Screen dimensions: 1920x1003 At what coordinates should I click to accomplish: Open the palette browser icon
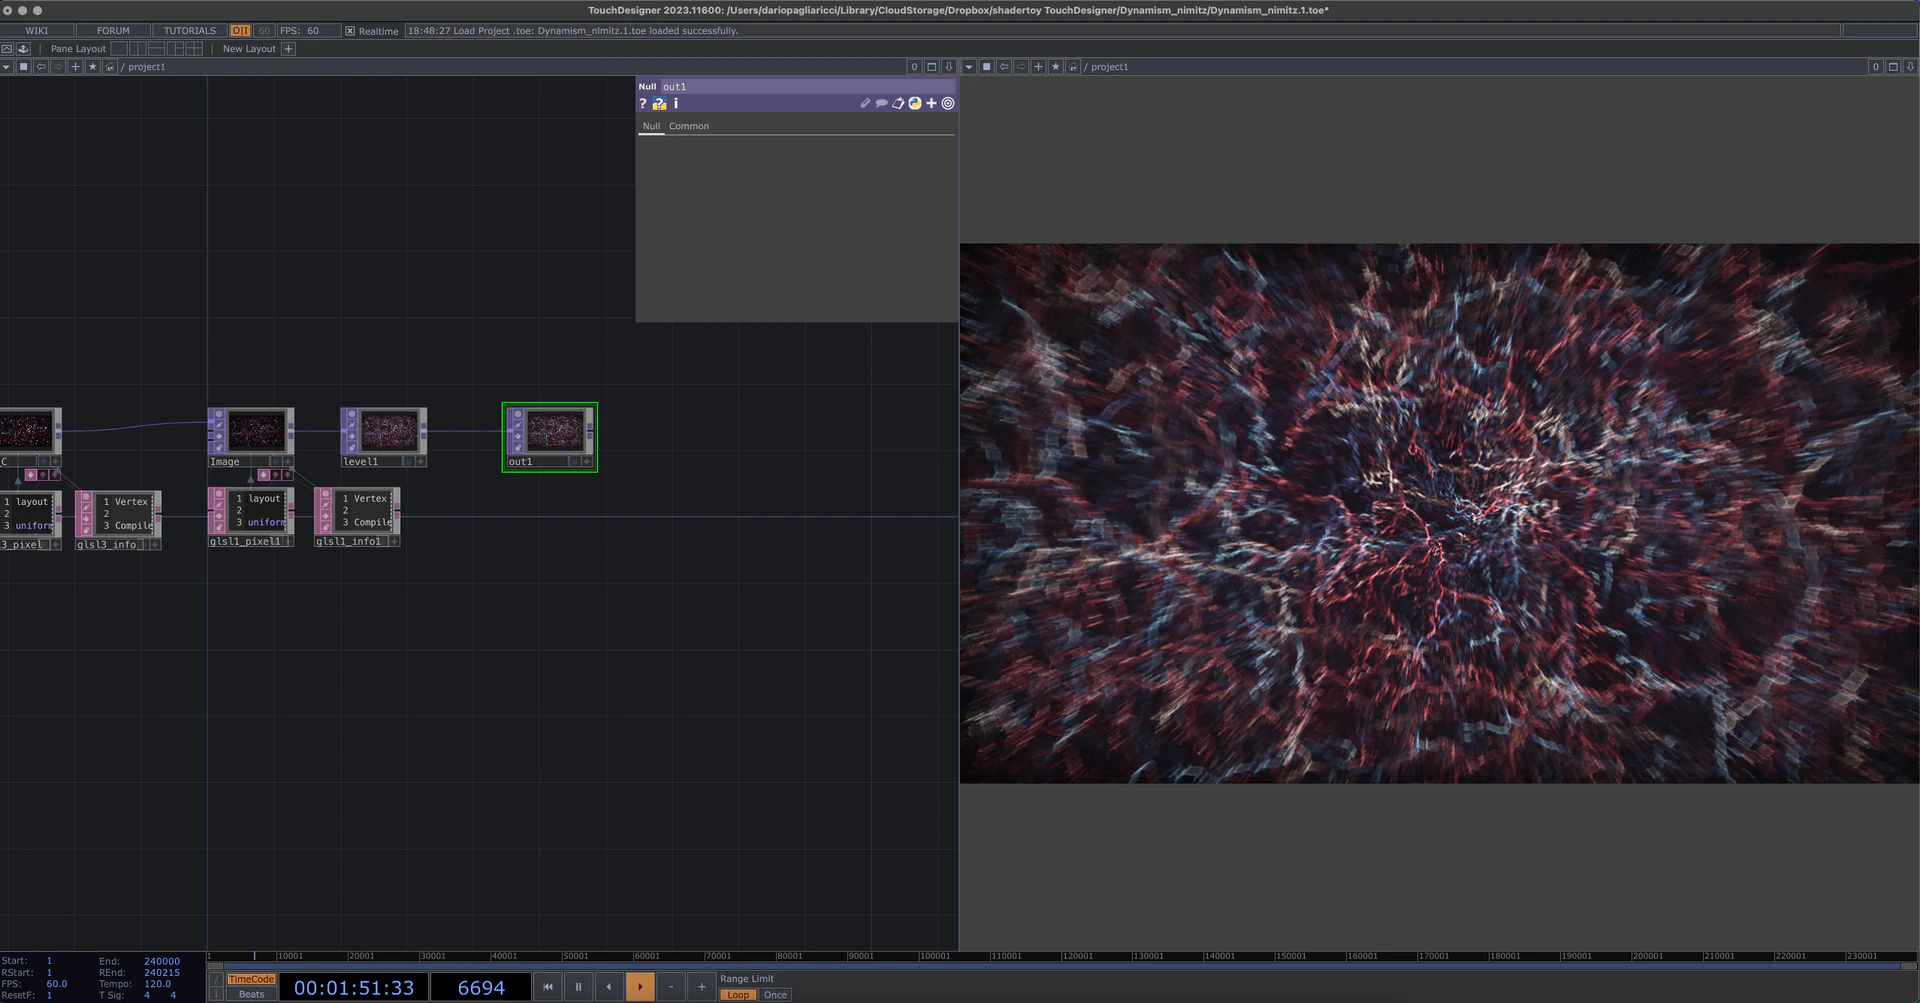tap(7, 48)
